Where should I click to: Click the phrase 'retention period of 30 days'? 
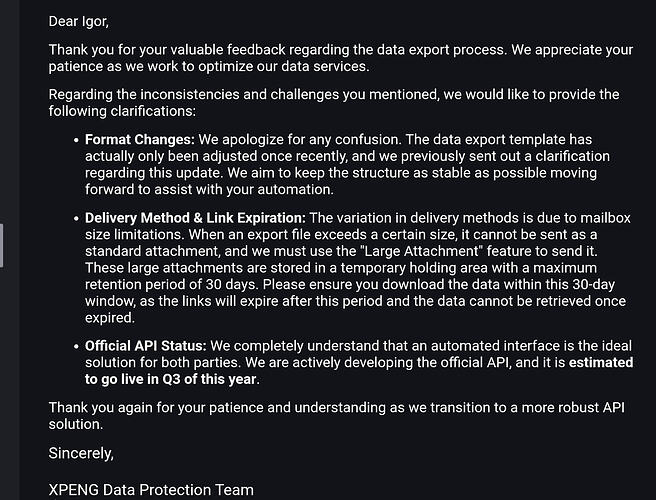click(x=172, y=285)
